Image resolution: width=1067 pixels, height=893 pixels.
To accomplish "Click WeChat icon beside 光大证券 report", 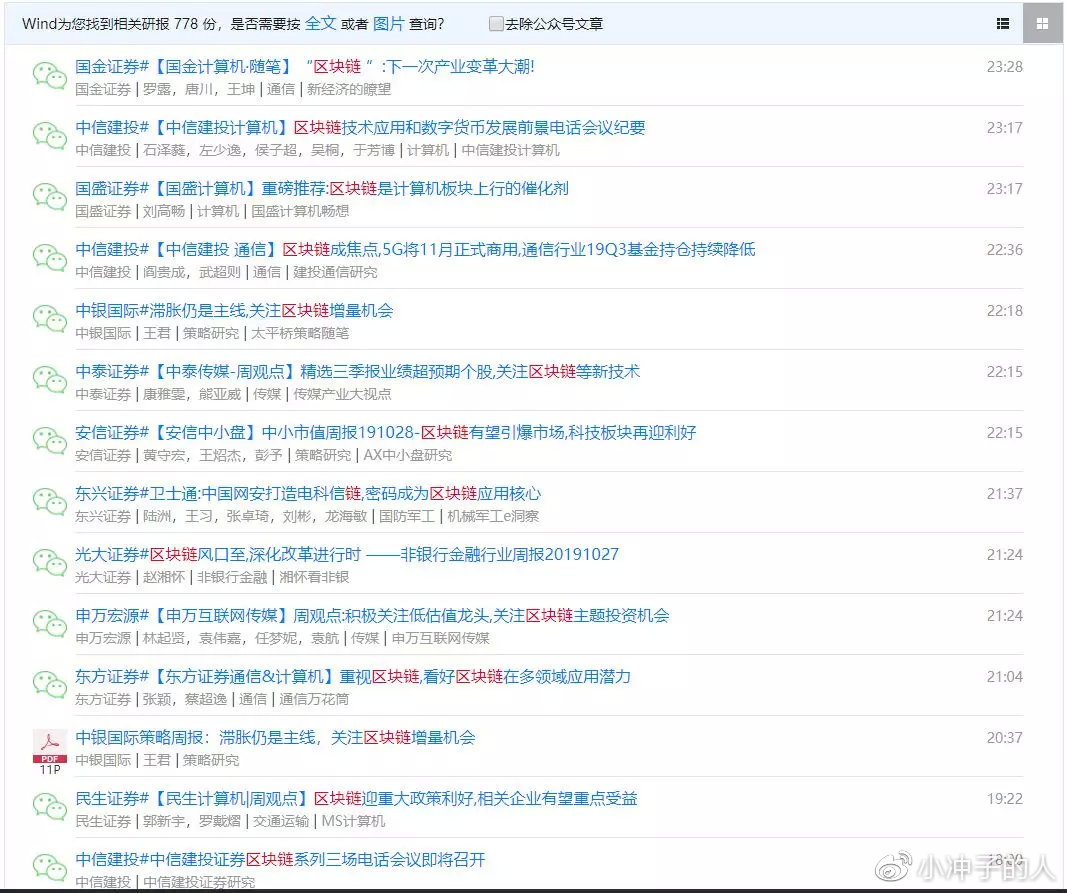I will pyautogui.click(x=49, y=564).
